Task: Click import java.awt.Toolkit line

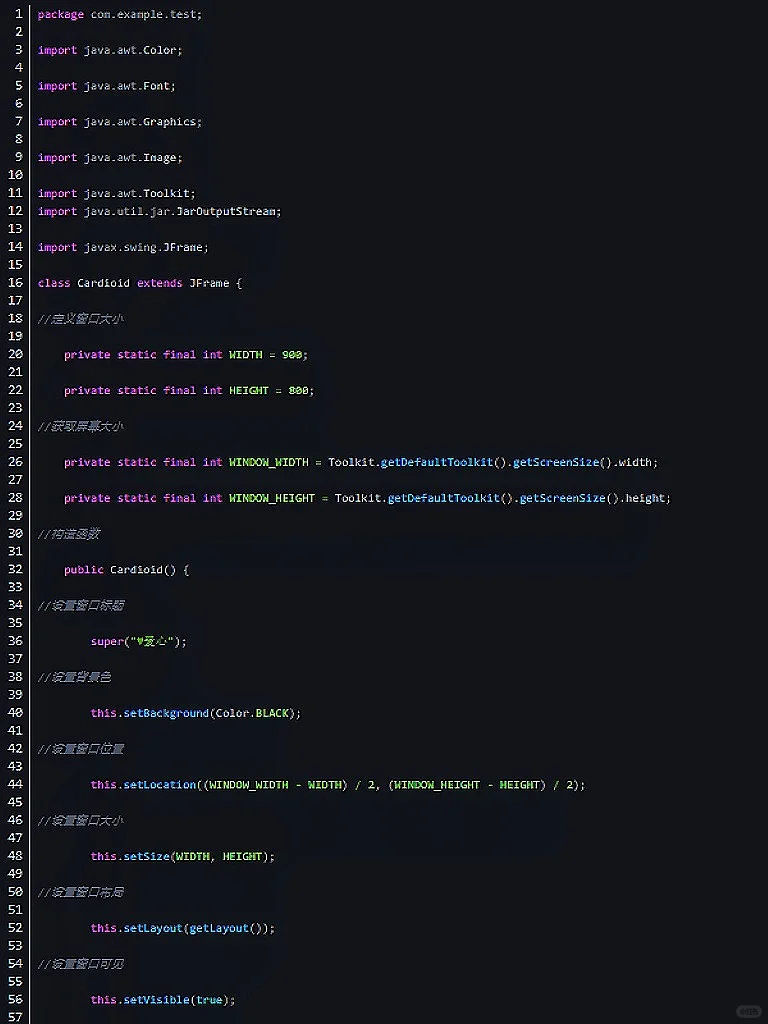Action: [x=117, y=194]
